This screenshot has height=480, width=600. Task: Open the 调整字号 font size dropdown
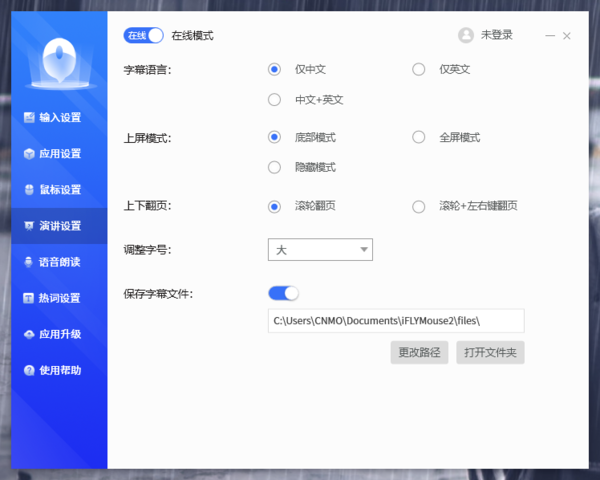coord(320,250)
